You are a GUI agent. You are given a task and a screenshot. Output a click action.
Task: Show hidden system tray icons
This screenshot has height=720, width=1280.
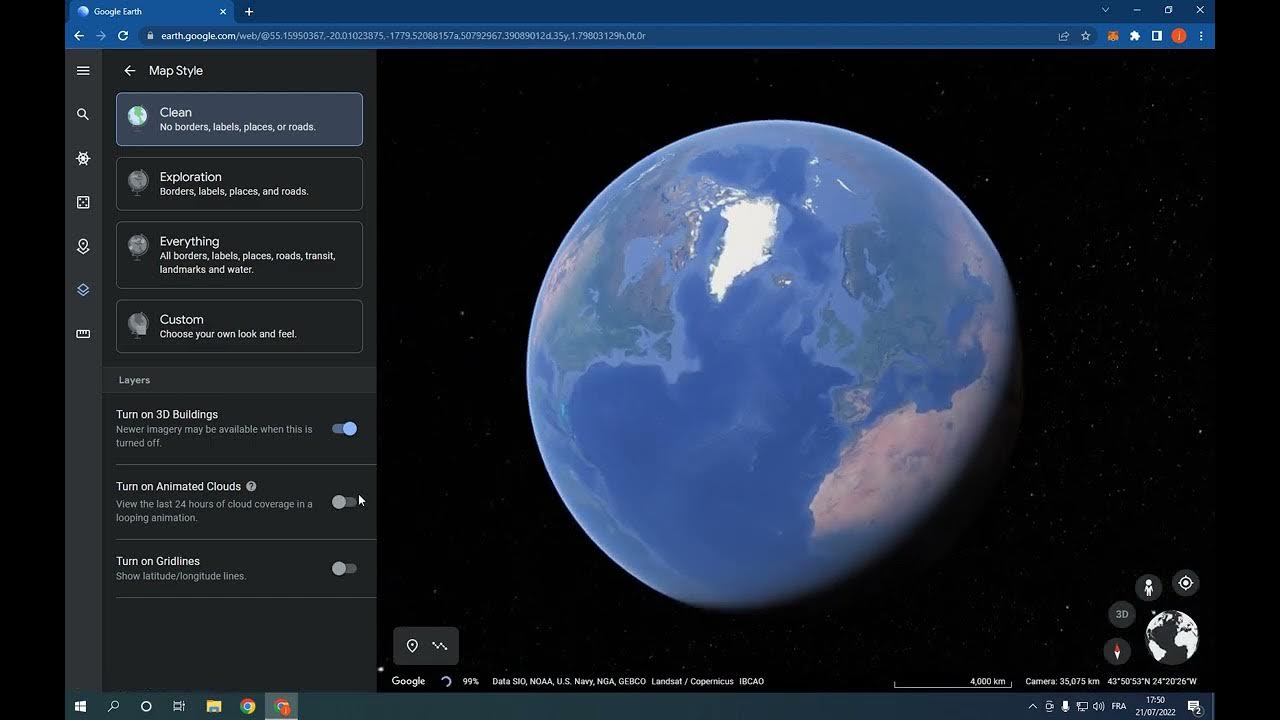(x=1032, y=706)
